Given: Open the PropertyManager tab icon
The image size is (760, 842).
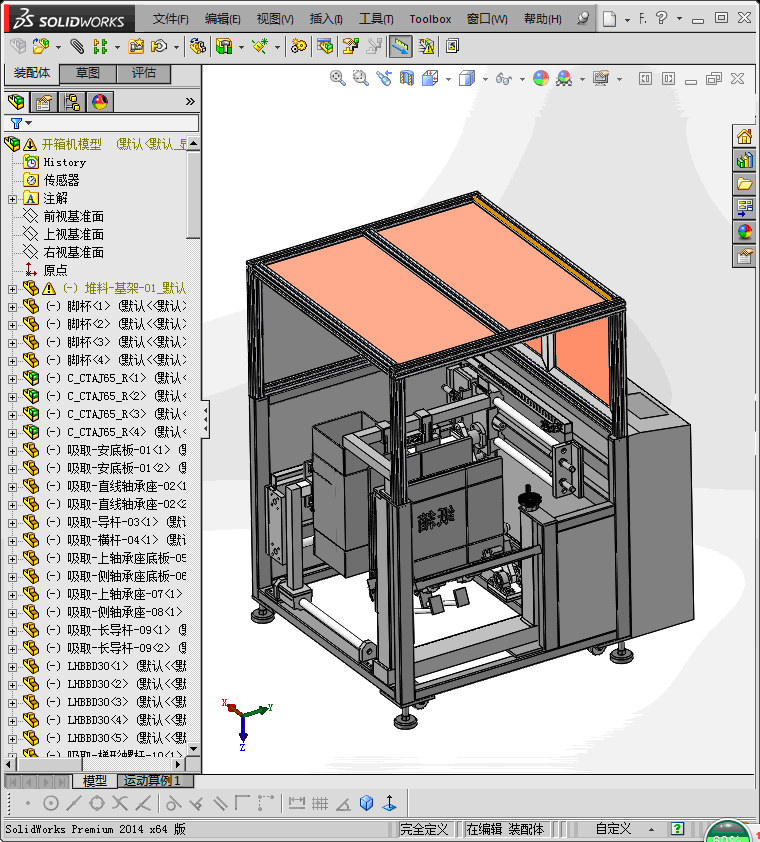Looking at the screenshot, I should point(44,101).
